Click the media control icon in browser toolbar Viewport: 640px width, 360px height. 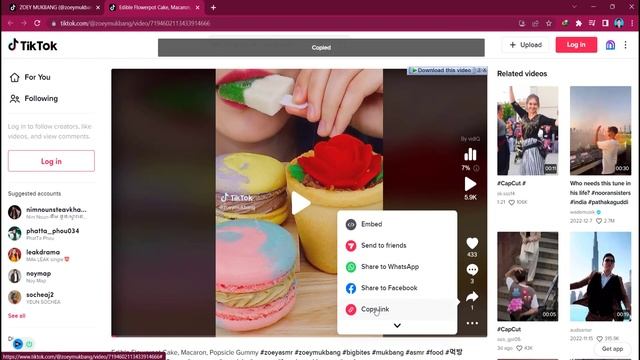pyautogui.click(x=592, y=23)
